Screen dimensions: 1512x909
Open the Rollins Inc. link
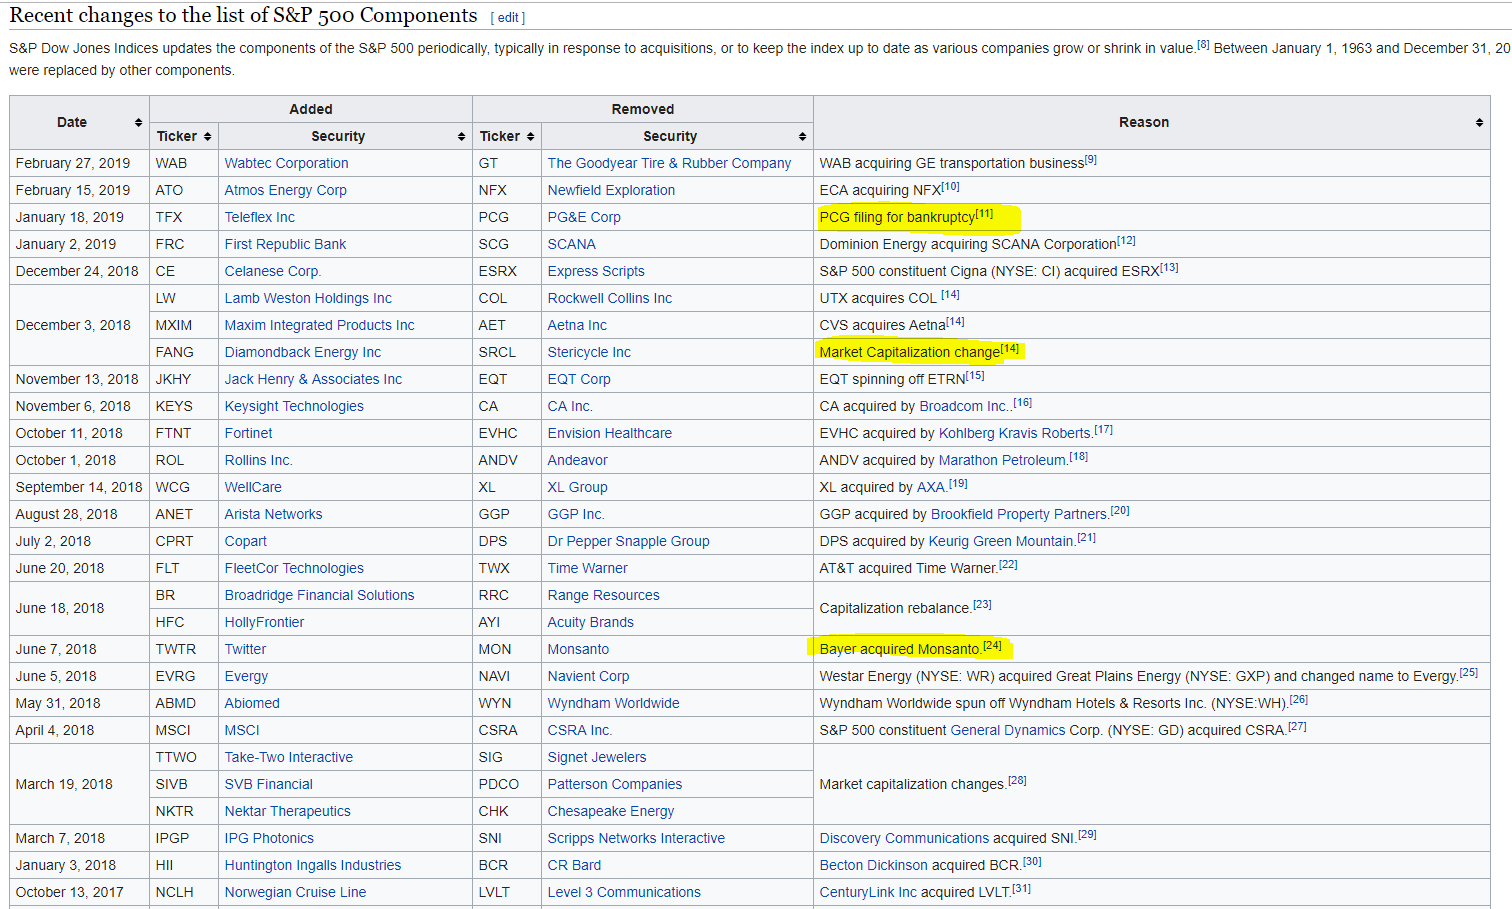tap(258, 460)
